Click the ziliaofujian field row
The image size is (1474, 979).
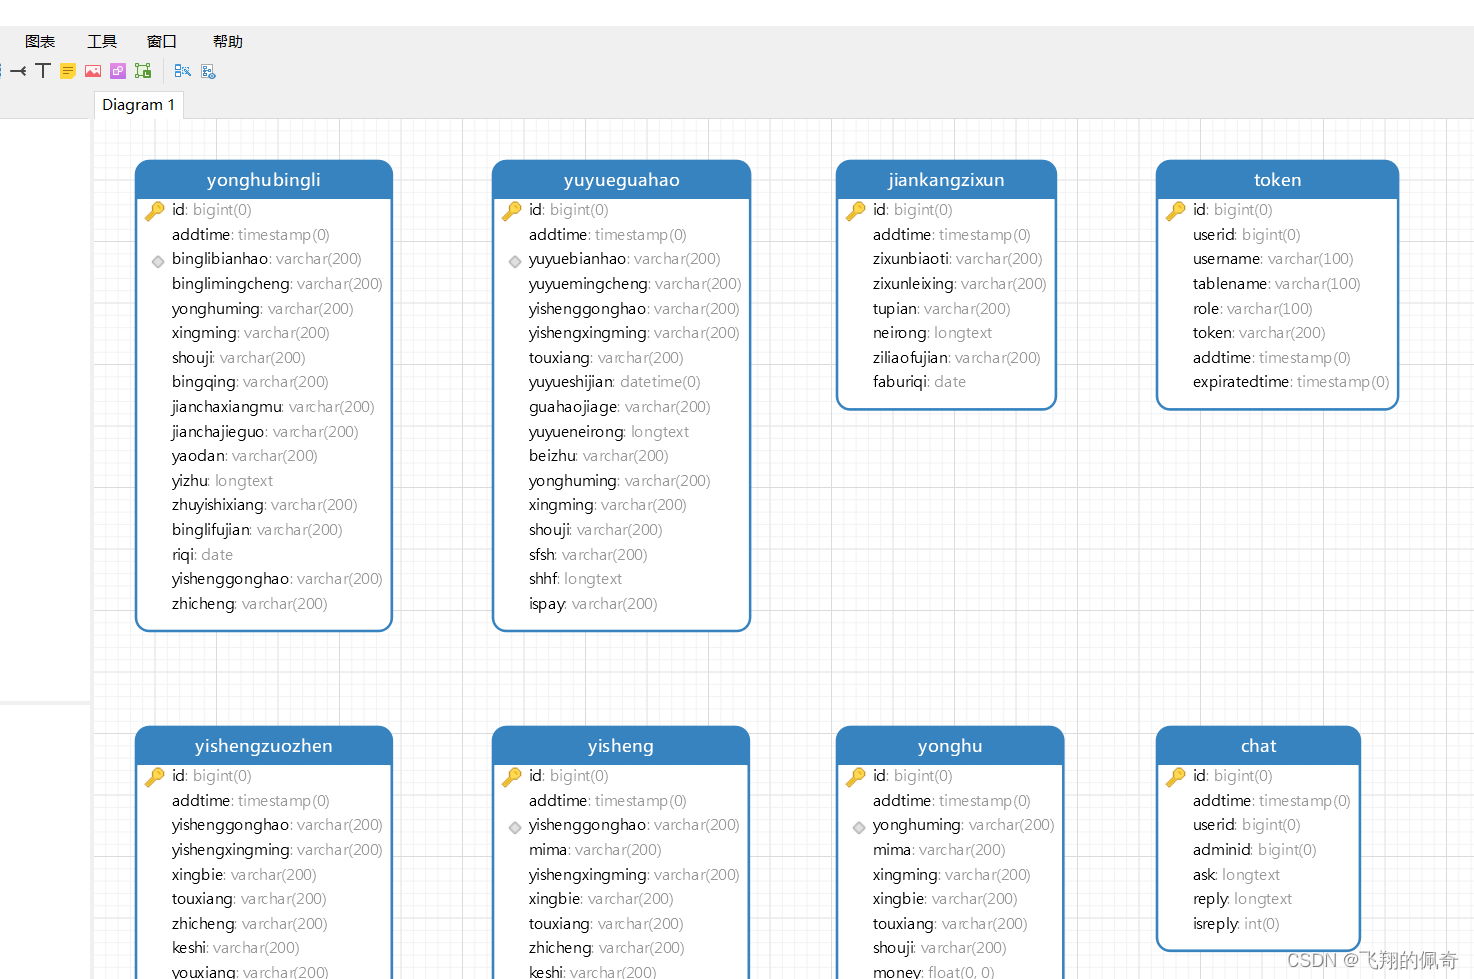point(957,358)
